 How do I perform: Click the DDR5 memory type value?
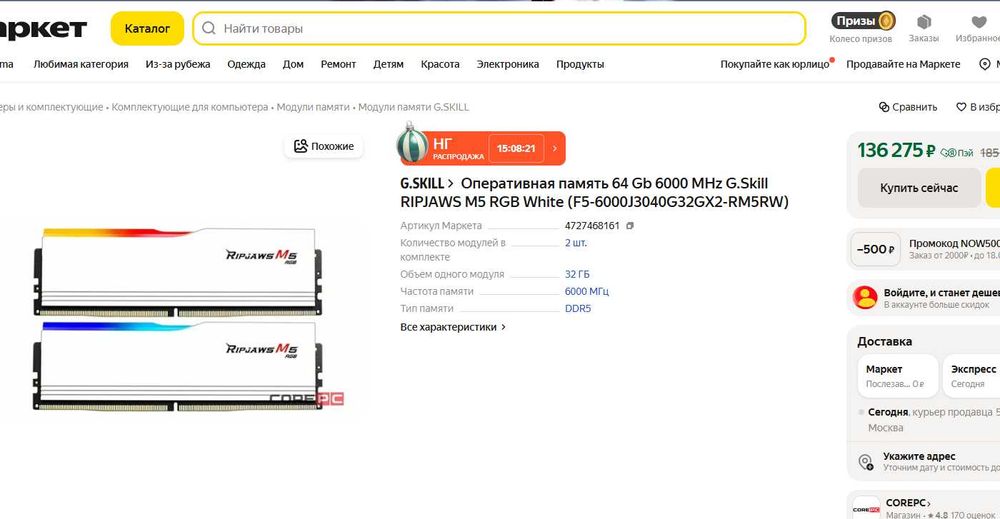point(578,309)
